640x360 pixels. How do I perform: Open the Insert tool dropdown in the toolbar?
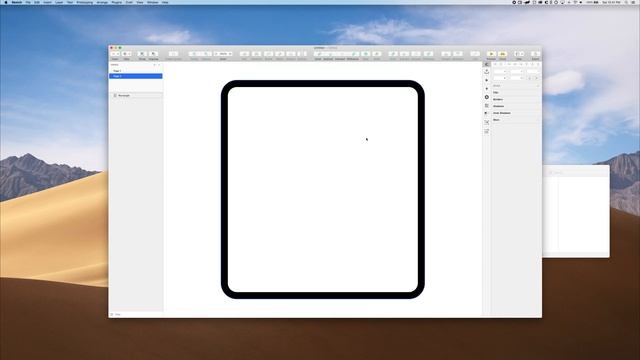[x=116, y=54]
